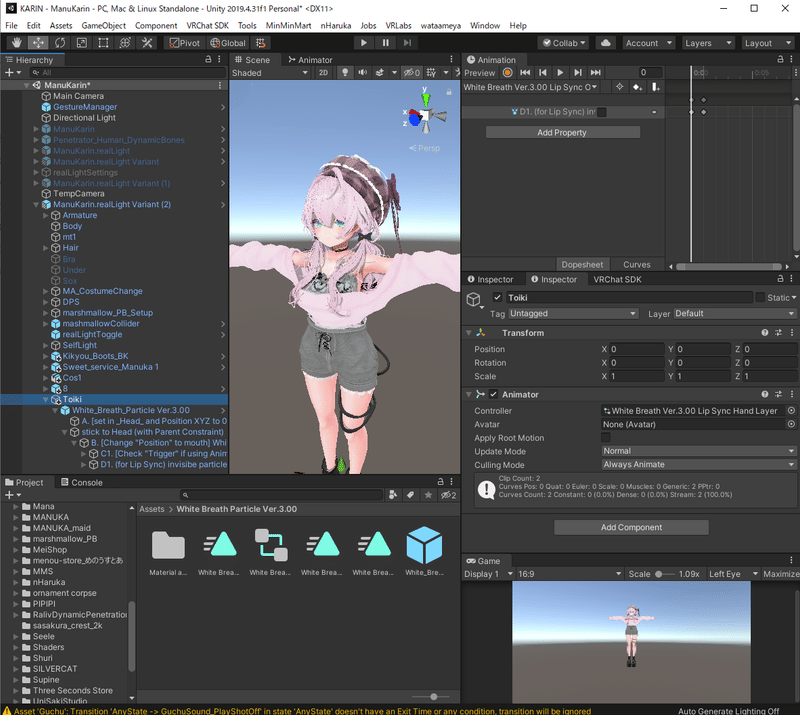Image resolution: width=800 pixels, height=715 pixels.
Task: Click the Add Property button
Action: (x=562, y=132)
